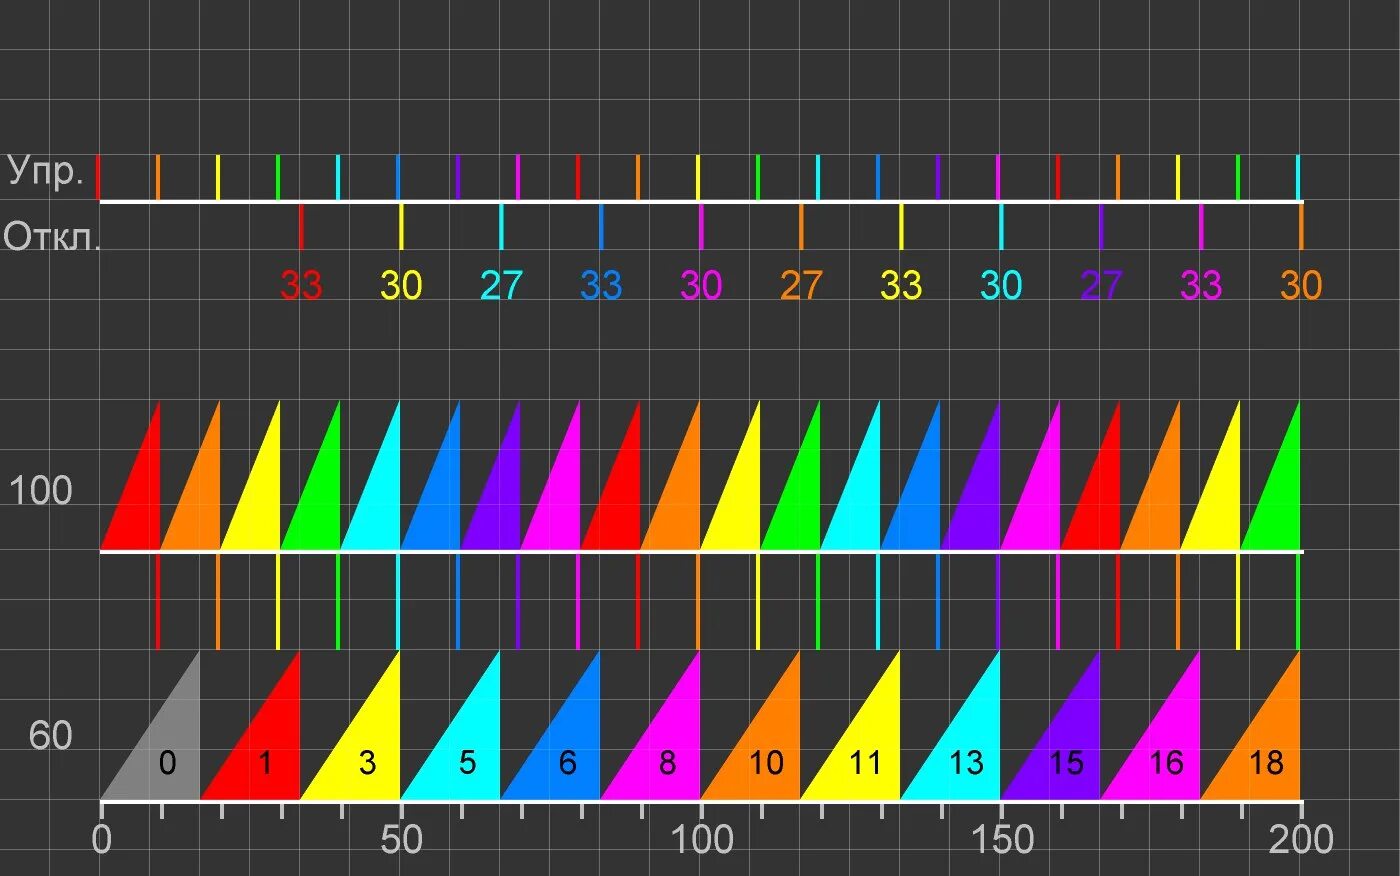Click the '150' axis label

(x=1001, y=839)
